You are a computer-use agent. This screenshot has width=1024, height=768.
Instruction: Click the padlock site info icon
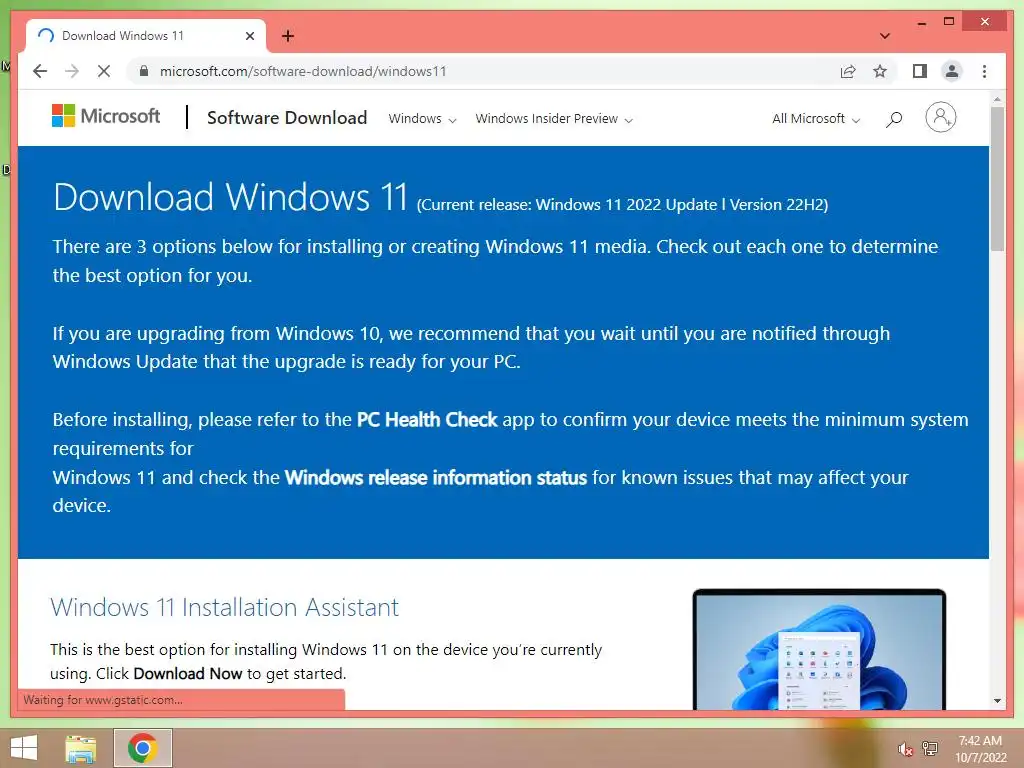144,71
